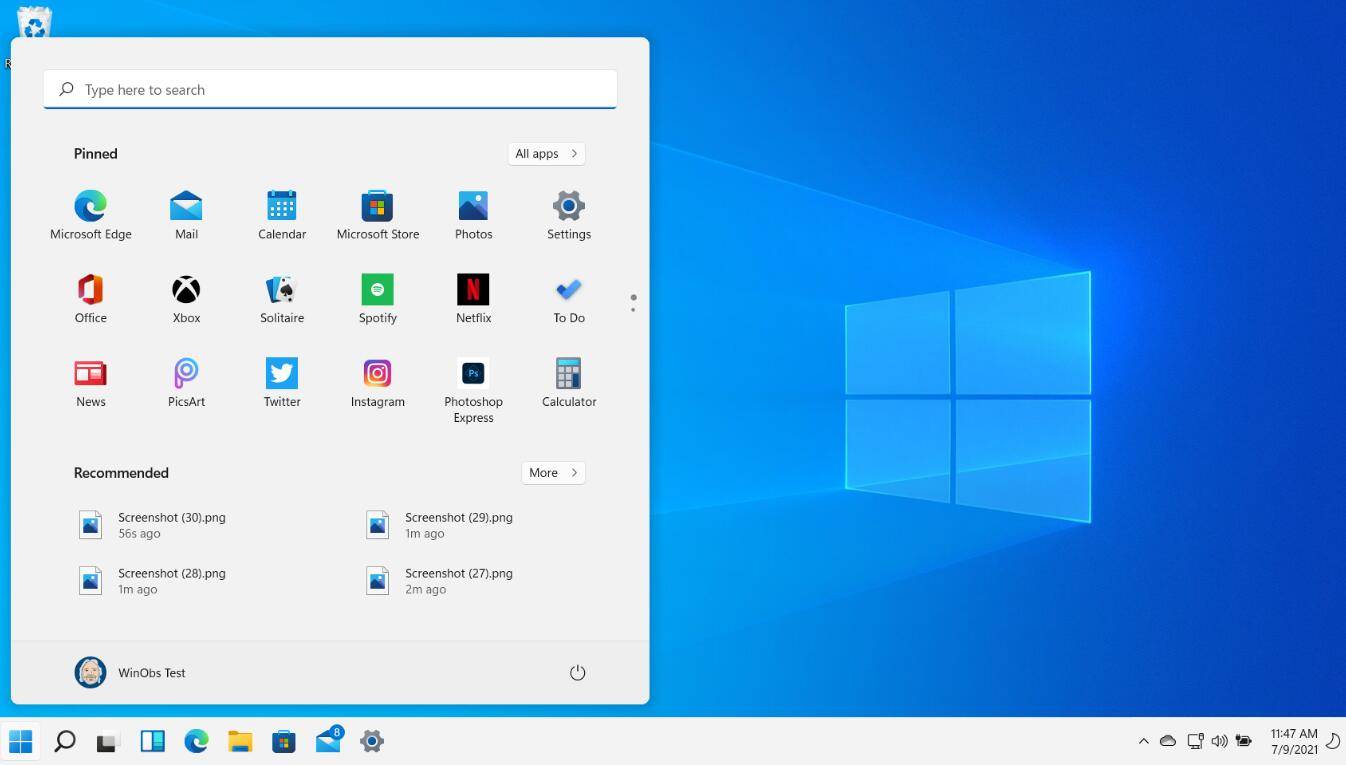The image size is (1346, 765).
Task: Open network status tray icon
Action: click(1195, 741)
